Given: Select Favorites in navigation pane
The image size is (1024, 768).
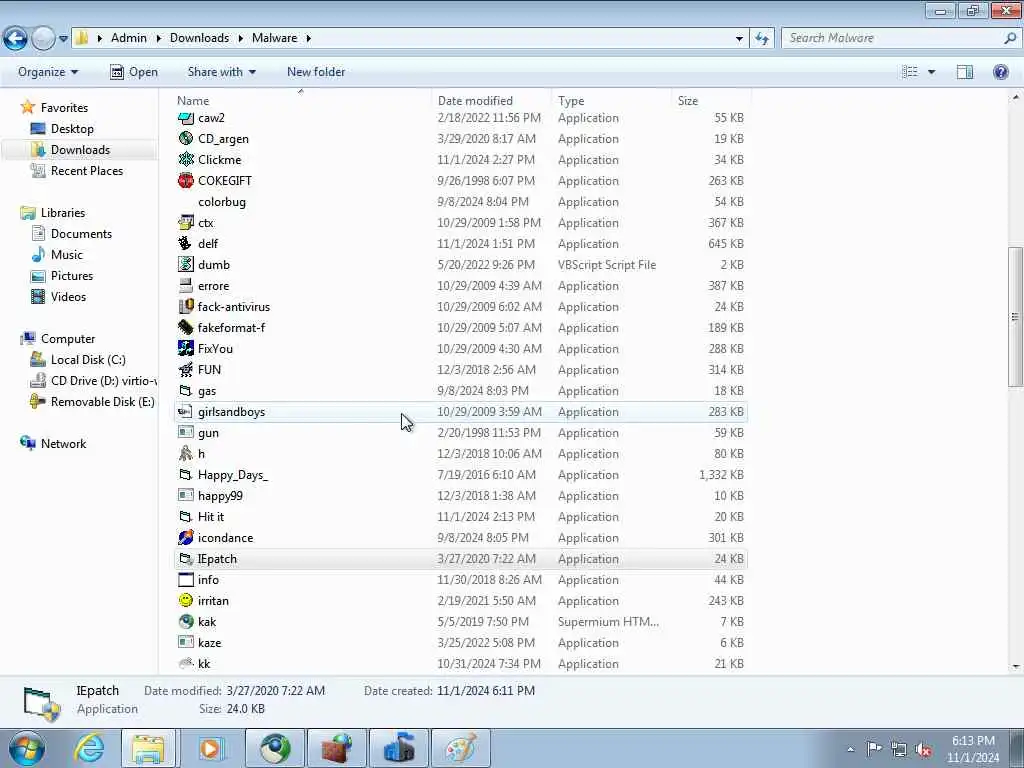Looking at the screenshot, I should click(x=64, y=108).
